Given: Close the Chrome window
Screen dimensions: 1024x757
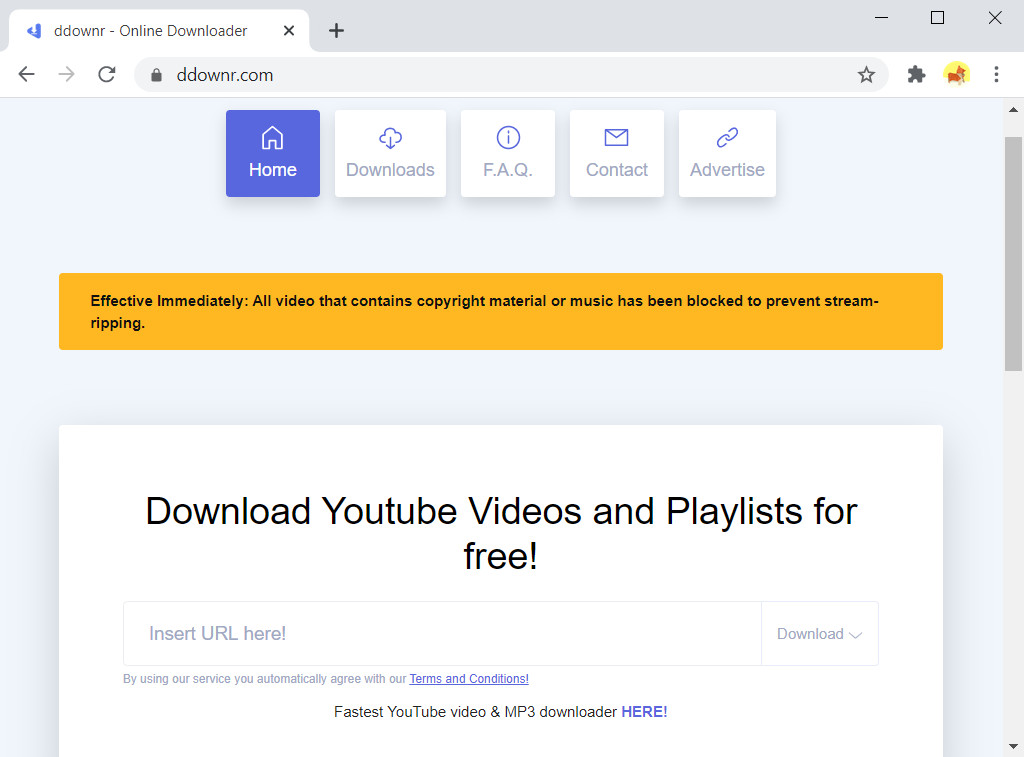Looking at the screenshot, I should (x=995, y=18).
